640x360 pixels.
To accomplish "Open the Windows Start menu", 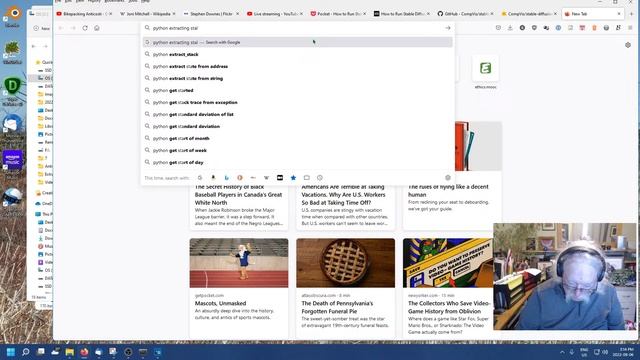I will click(x=11, y=352).
